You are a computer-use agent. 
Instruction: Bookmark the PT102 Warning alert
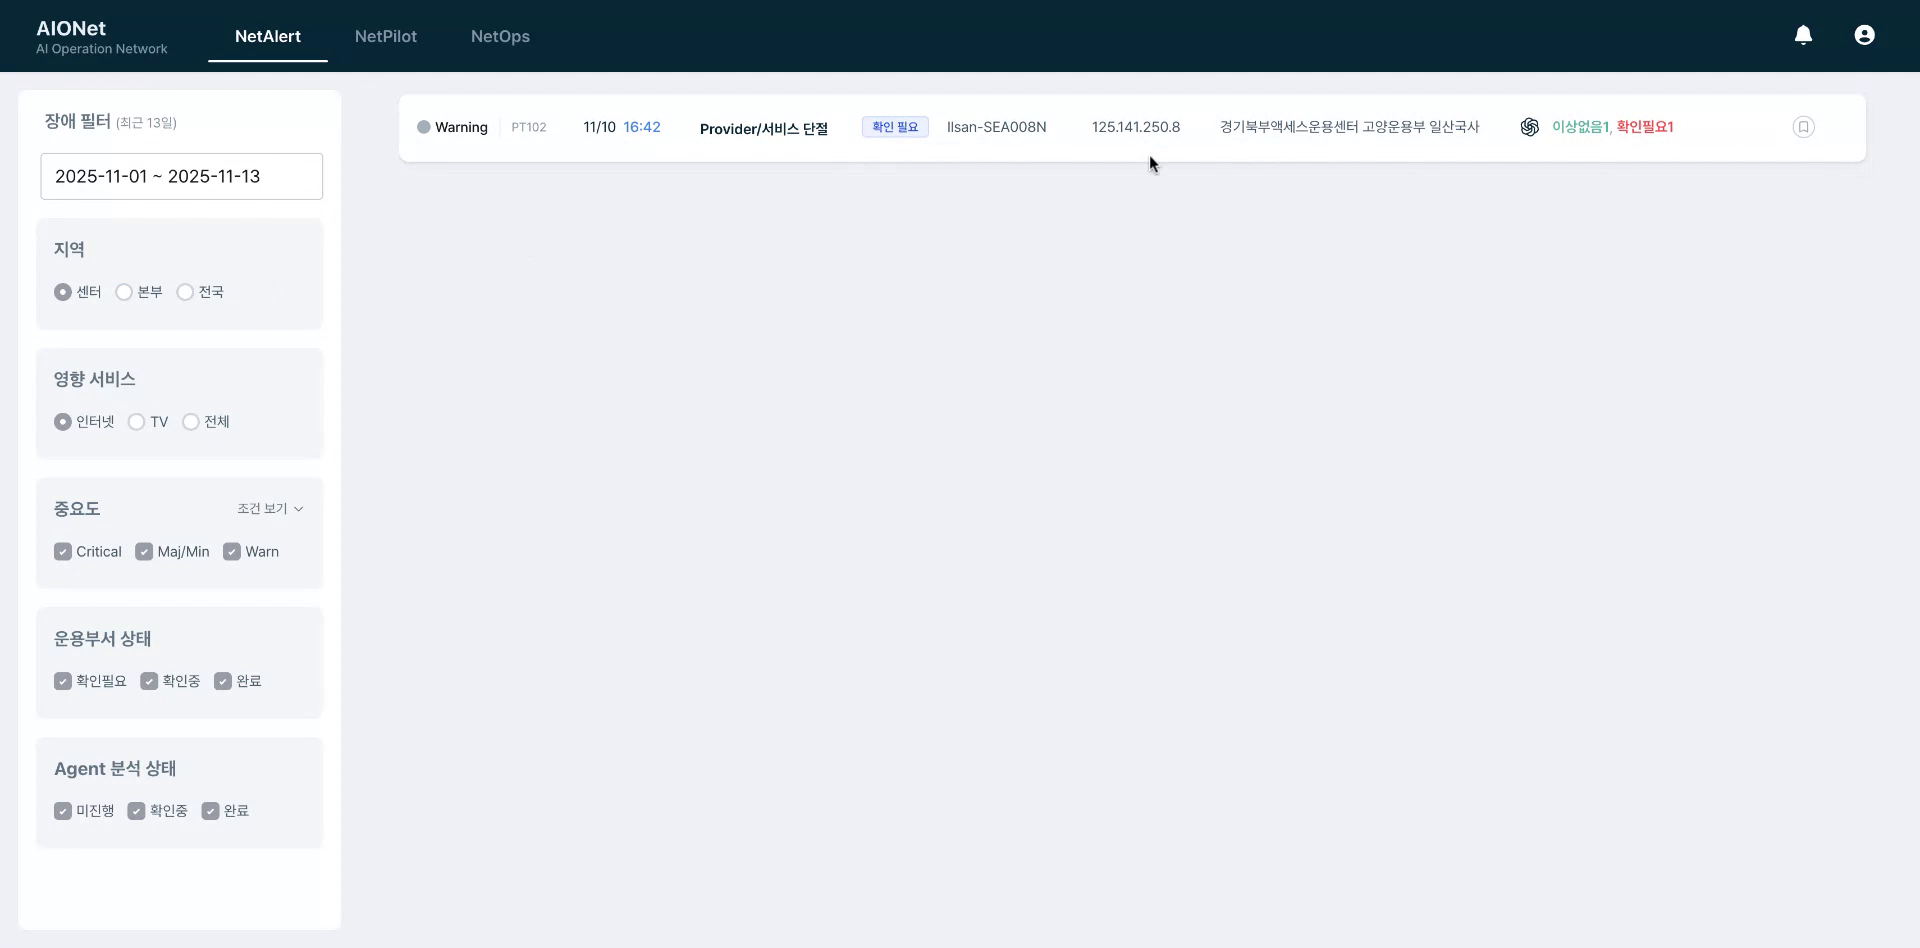(x=1804, y=127)
